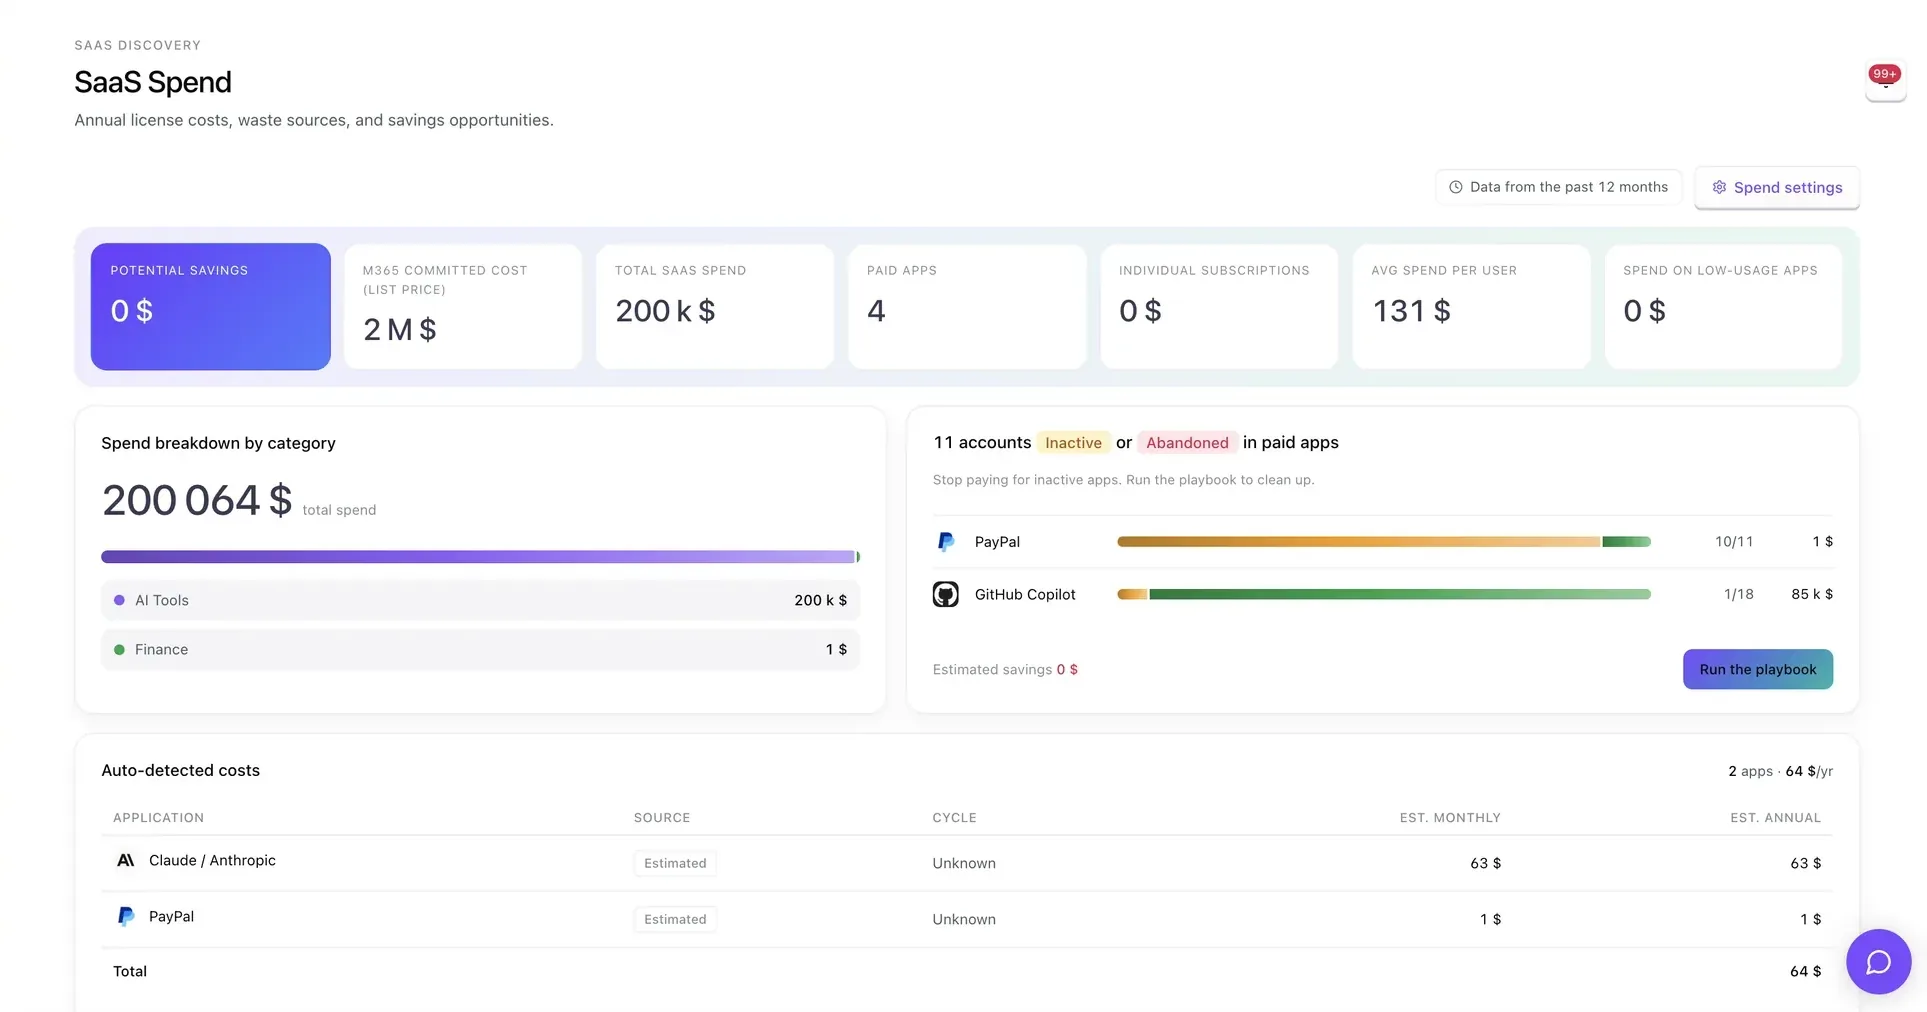Screen dimensions: 1927x1012
Task: Open Spend settings
Action: 1776,187
